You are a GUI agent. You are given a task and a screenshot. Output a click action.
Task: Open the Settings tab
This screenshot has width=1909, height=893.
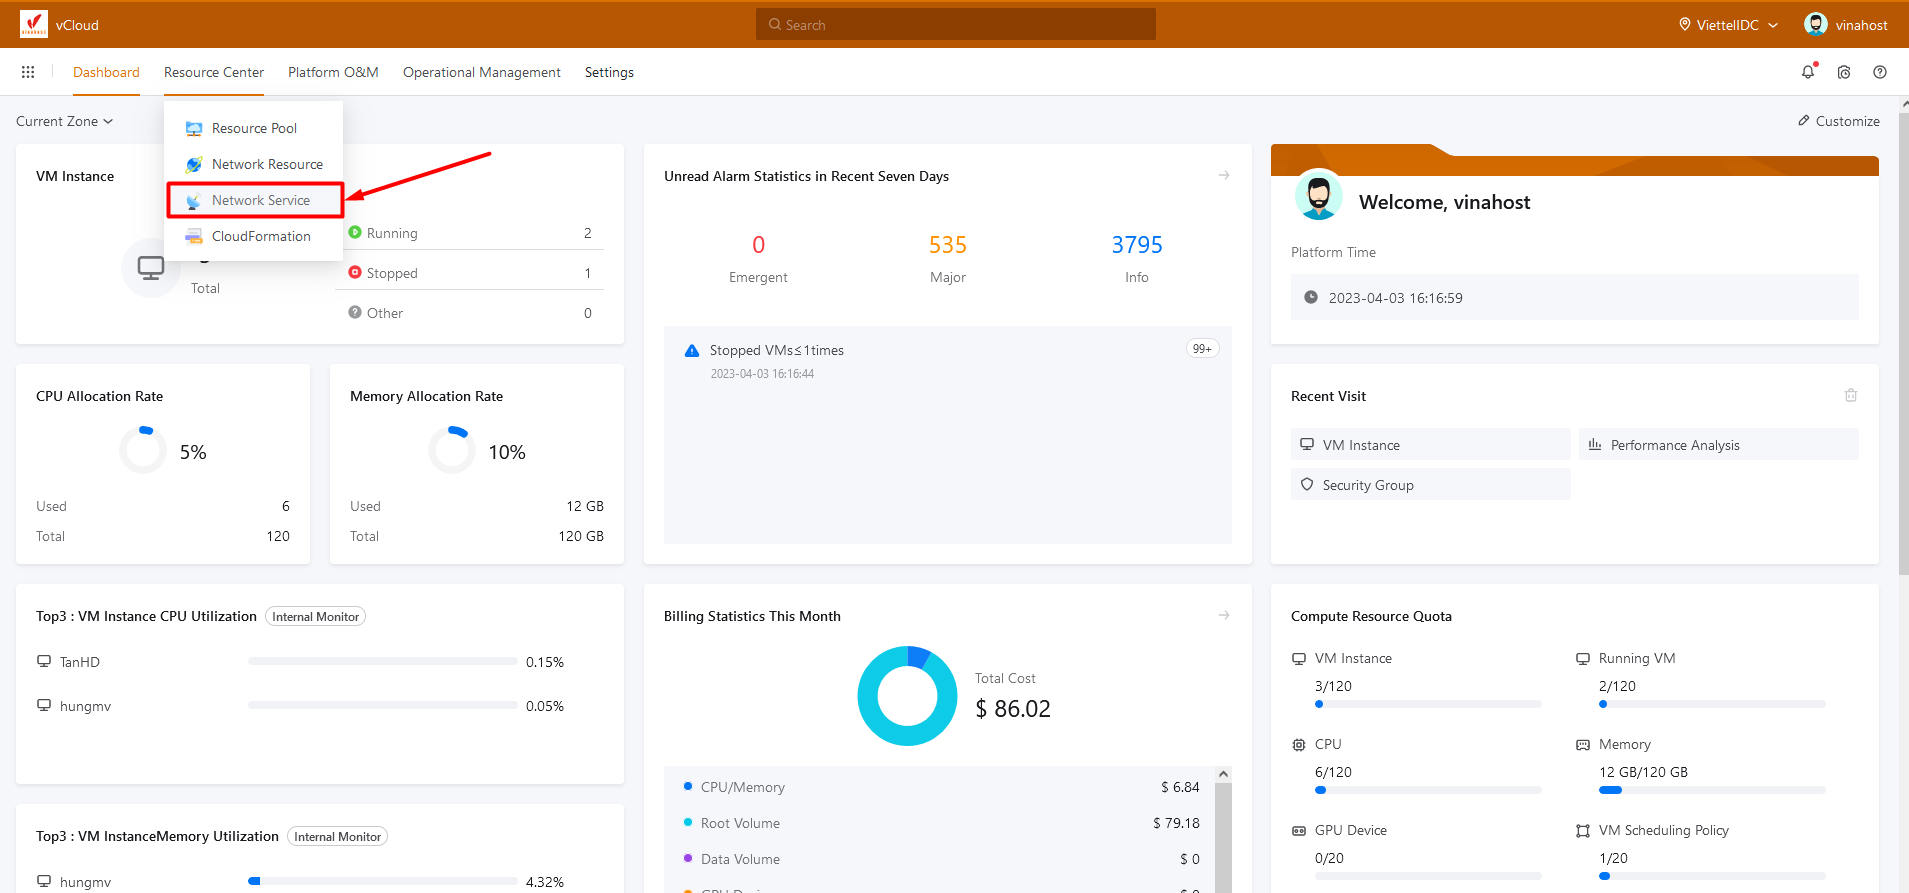(609, 72)
